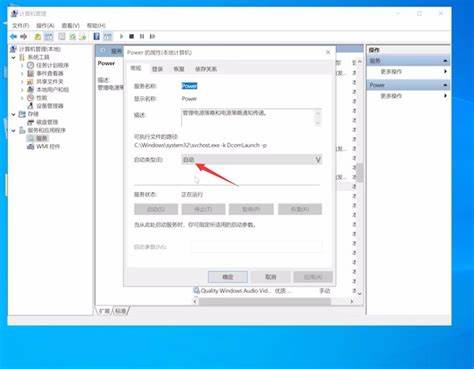The image size is (474, 369).
Task: Click the 取消 button
Action: [271, 277]
